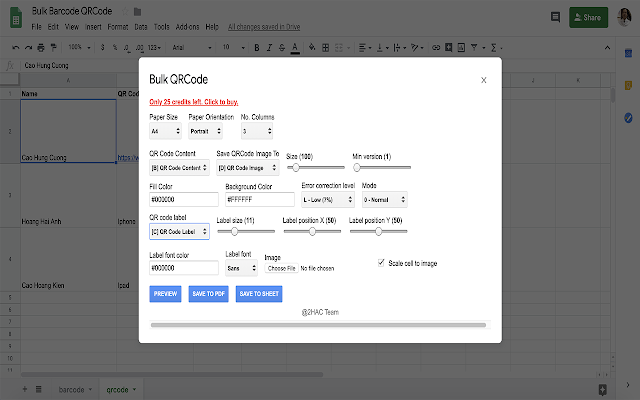Toggle Strikethrough formatting
This screenshot has height=400, width=640.
(x=282, y=48)
